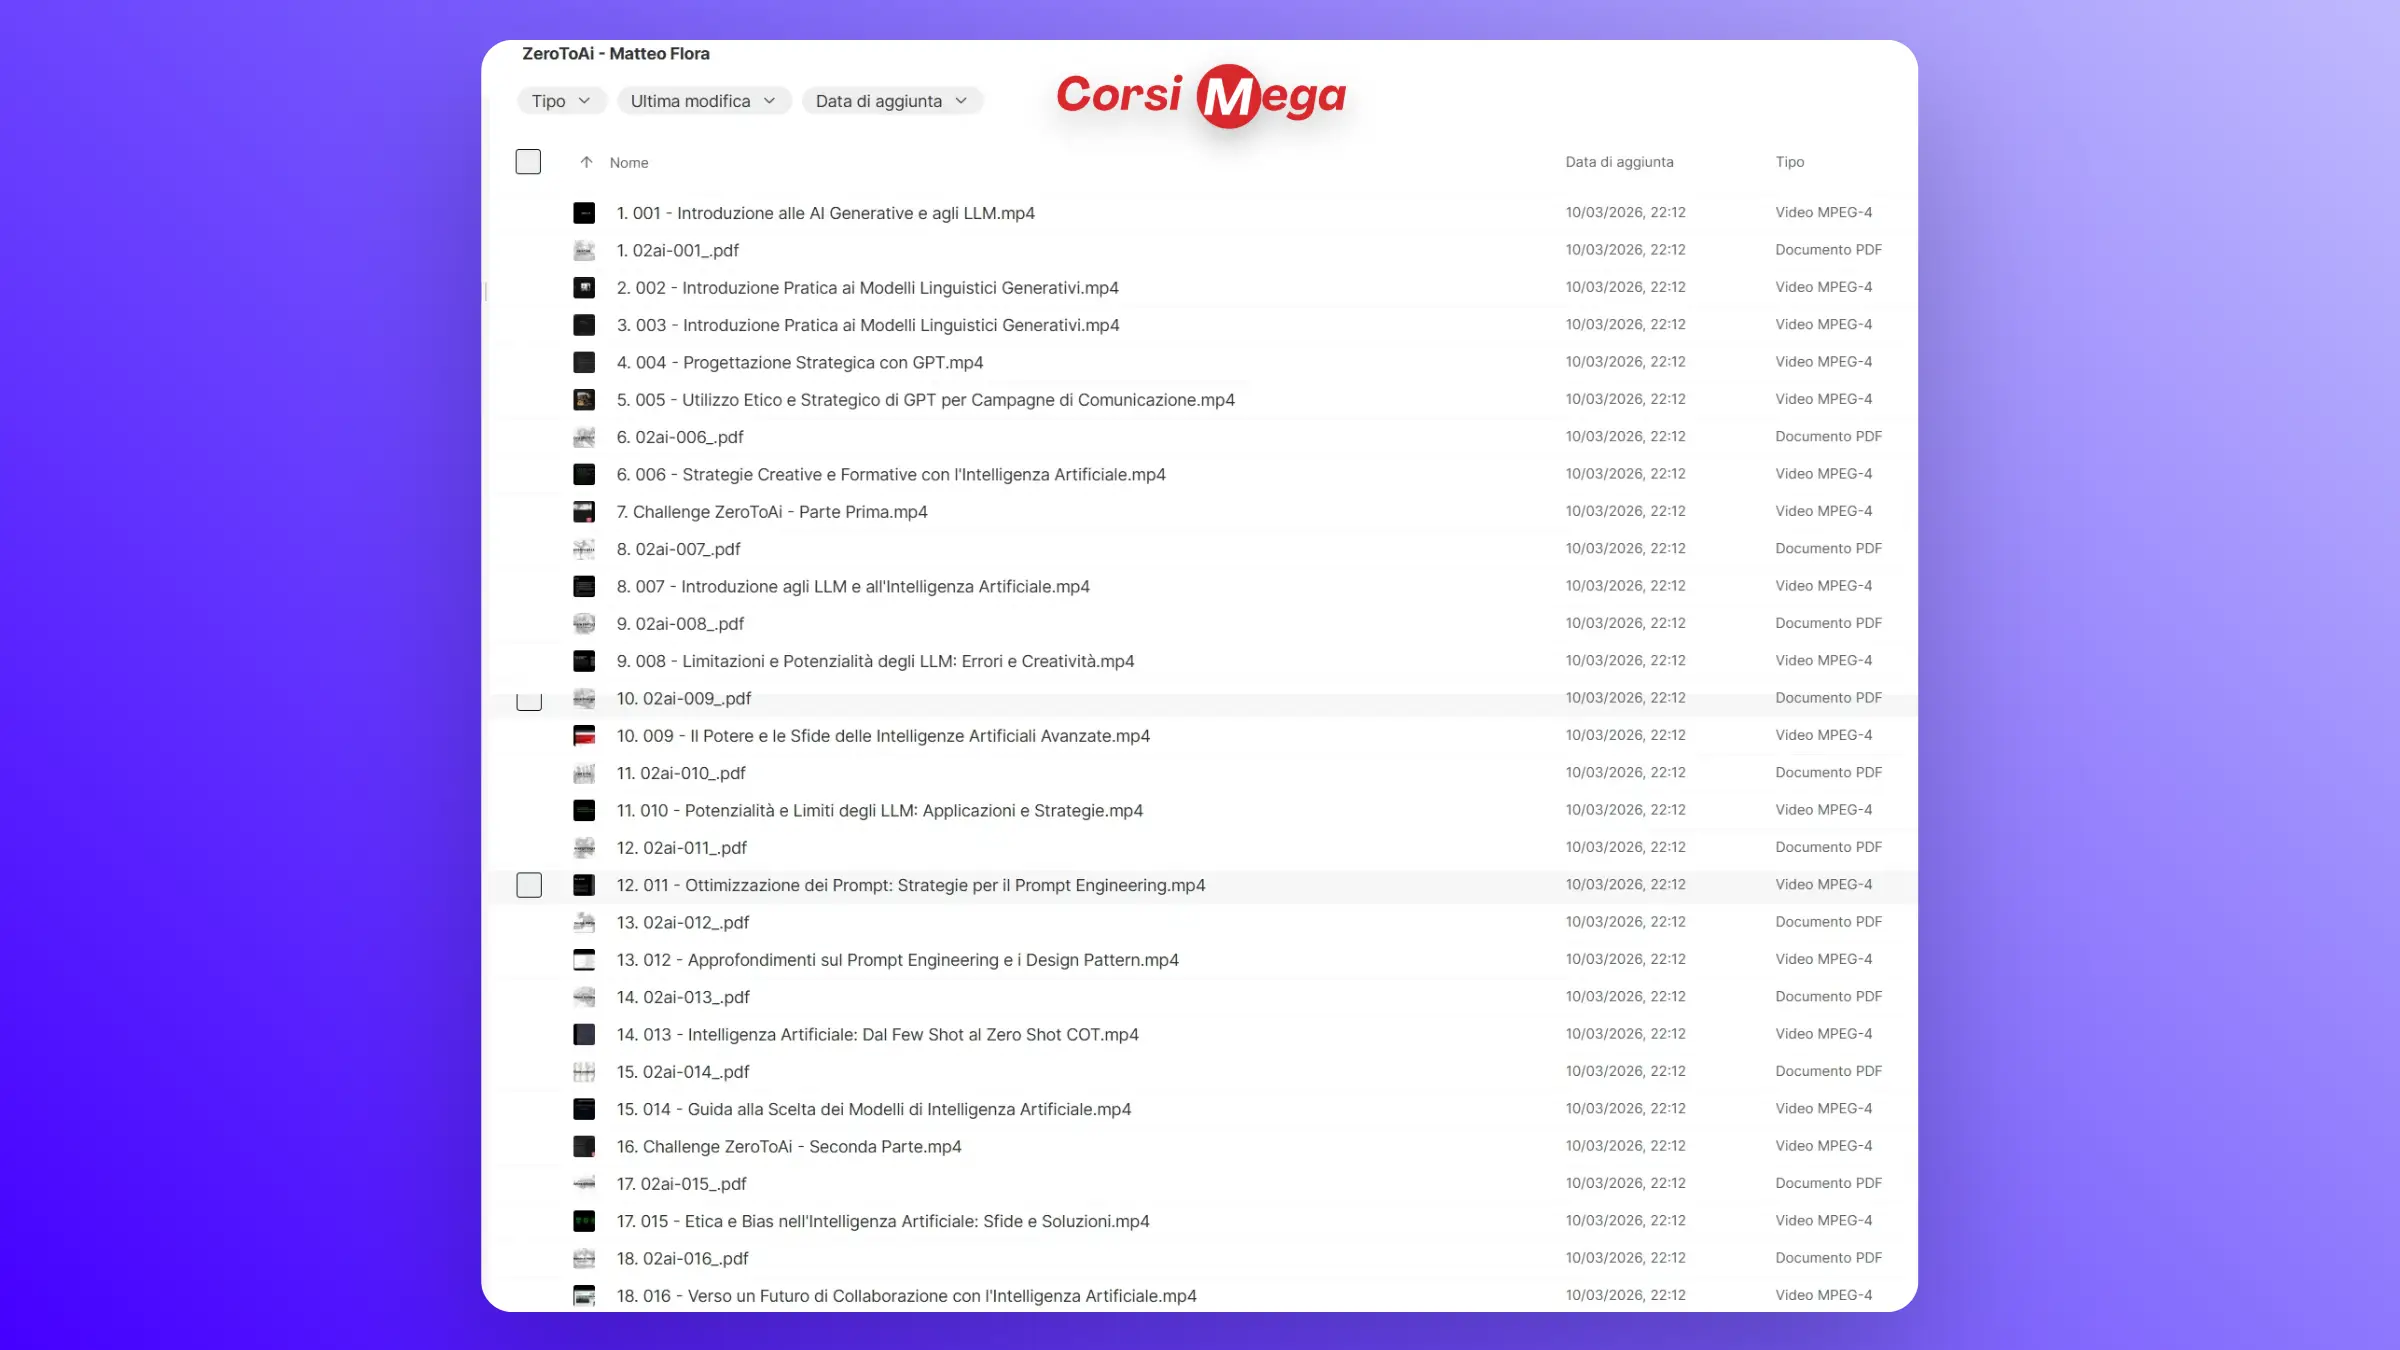Open '15. 014 - Guida alla Scelta dei Modelli' video
The image size is (2400, 1350).
874,1109
